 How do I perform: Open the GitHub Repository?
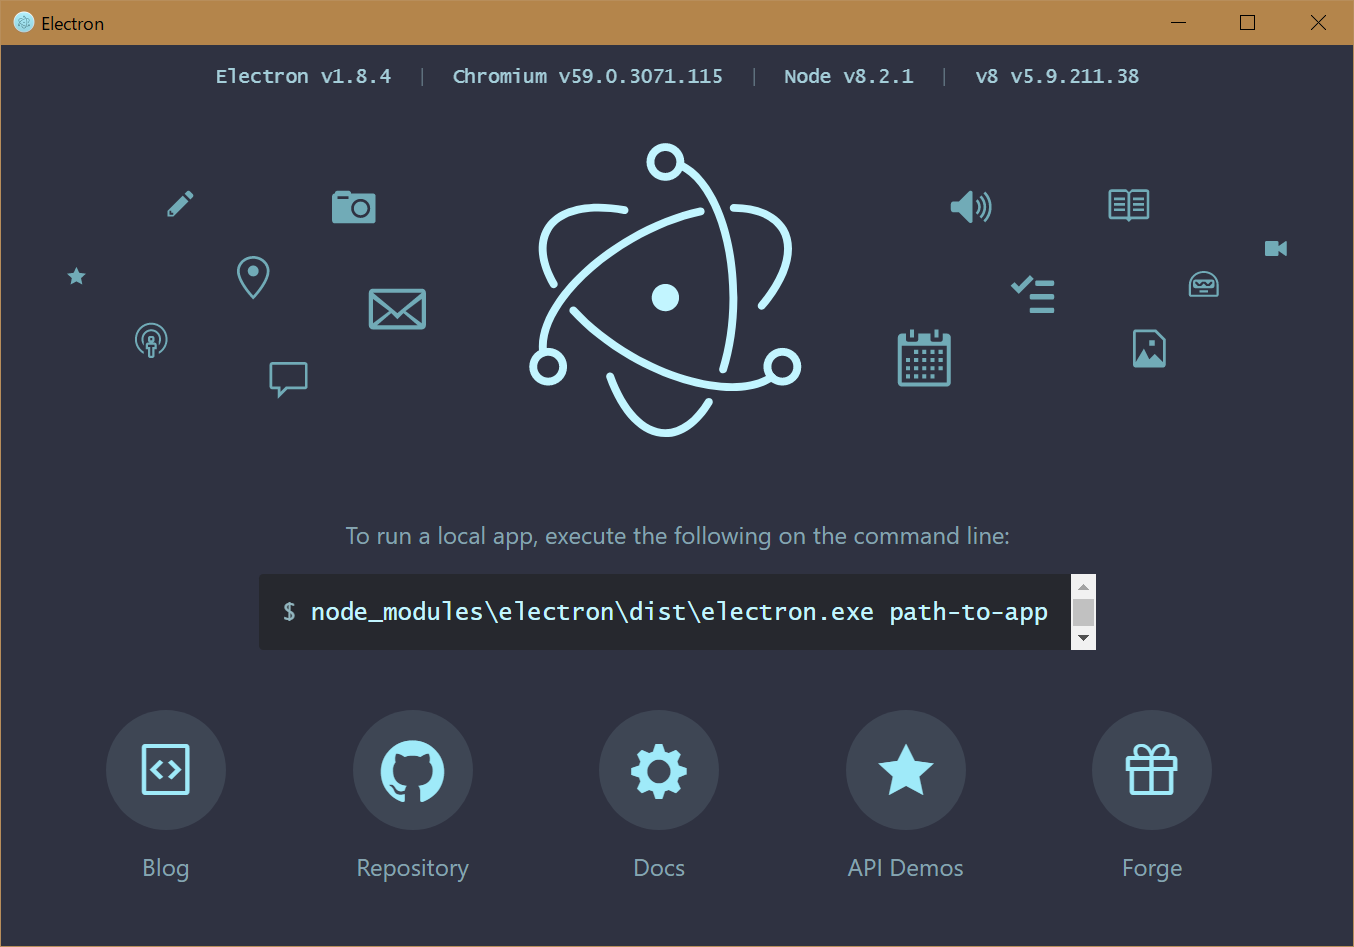click(412, 770)
